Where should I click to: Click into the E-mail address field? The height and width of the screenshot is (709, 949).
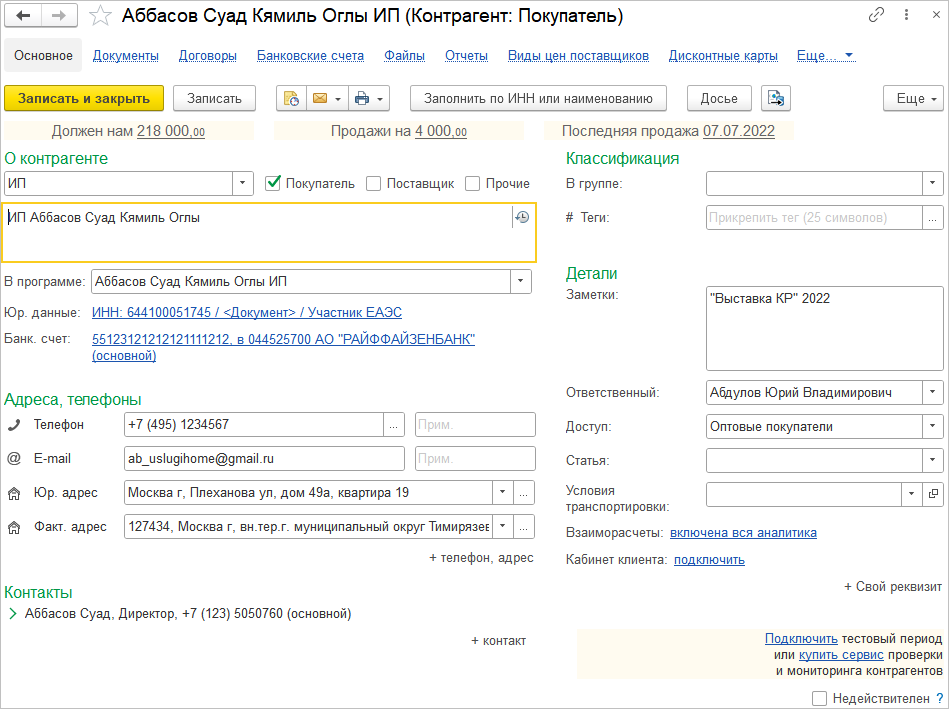(x=264, y=459)
